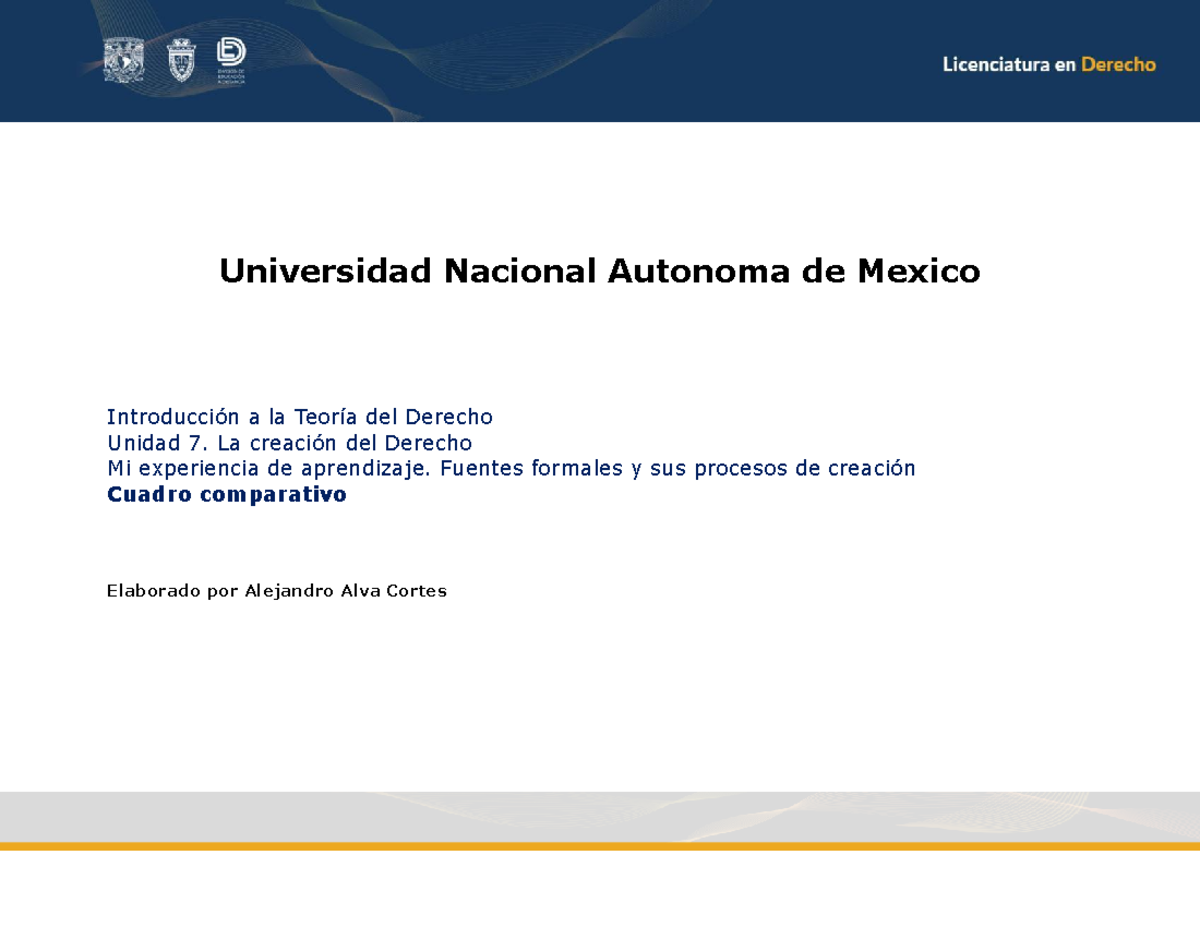1200x927 pixels.
Task: Click the Elaborado por Alejandro Alva Cortes credit
Action: point(277,590)
